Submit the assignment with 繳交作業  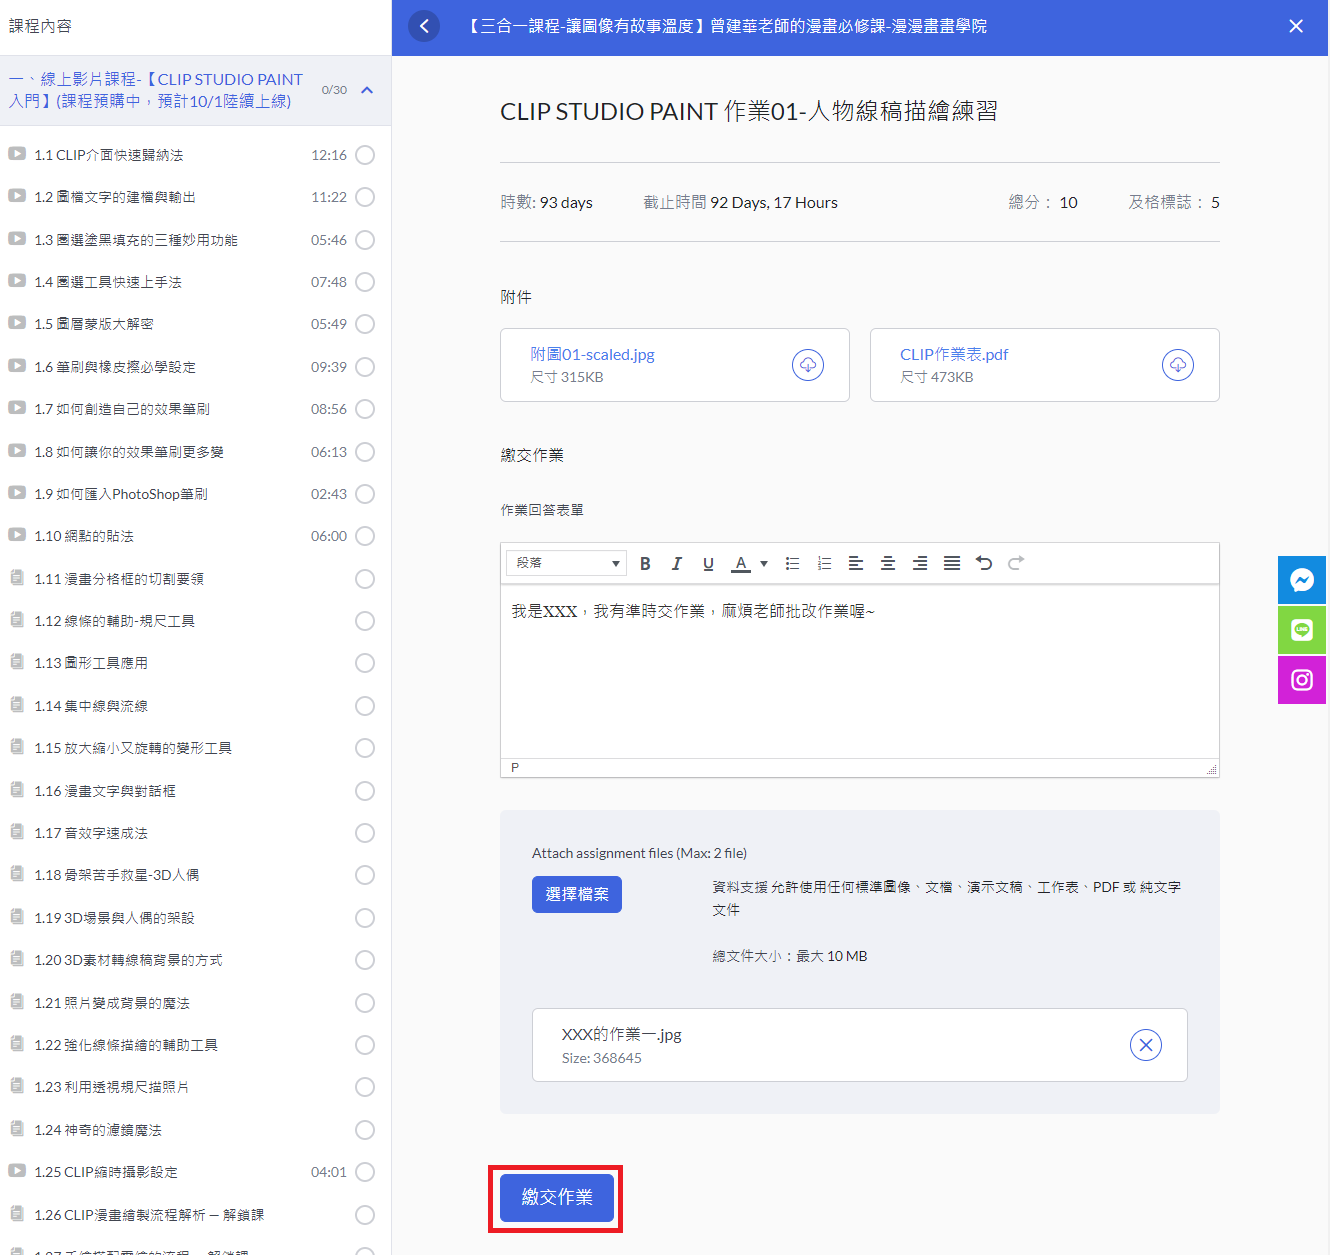click(557, 1197)
